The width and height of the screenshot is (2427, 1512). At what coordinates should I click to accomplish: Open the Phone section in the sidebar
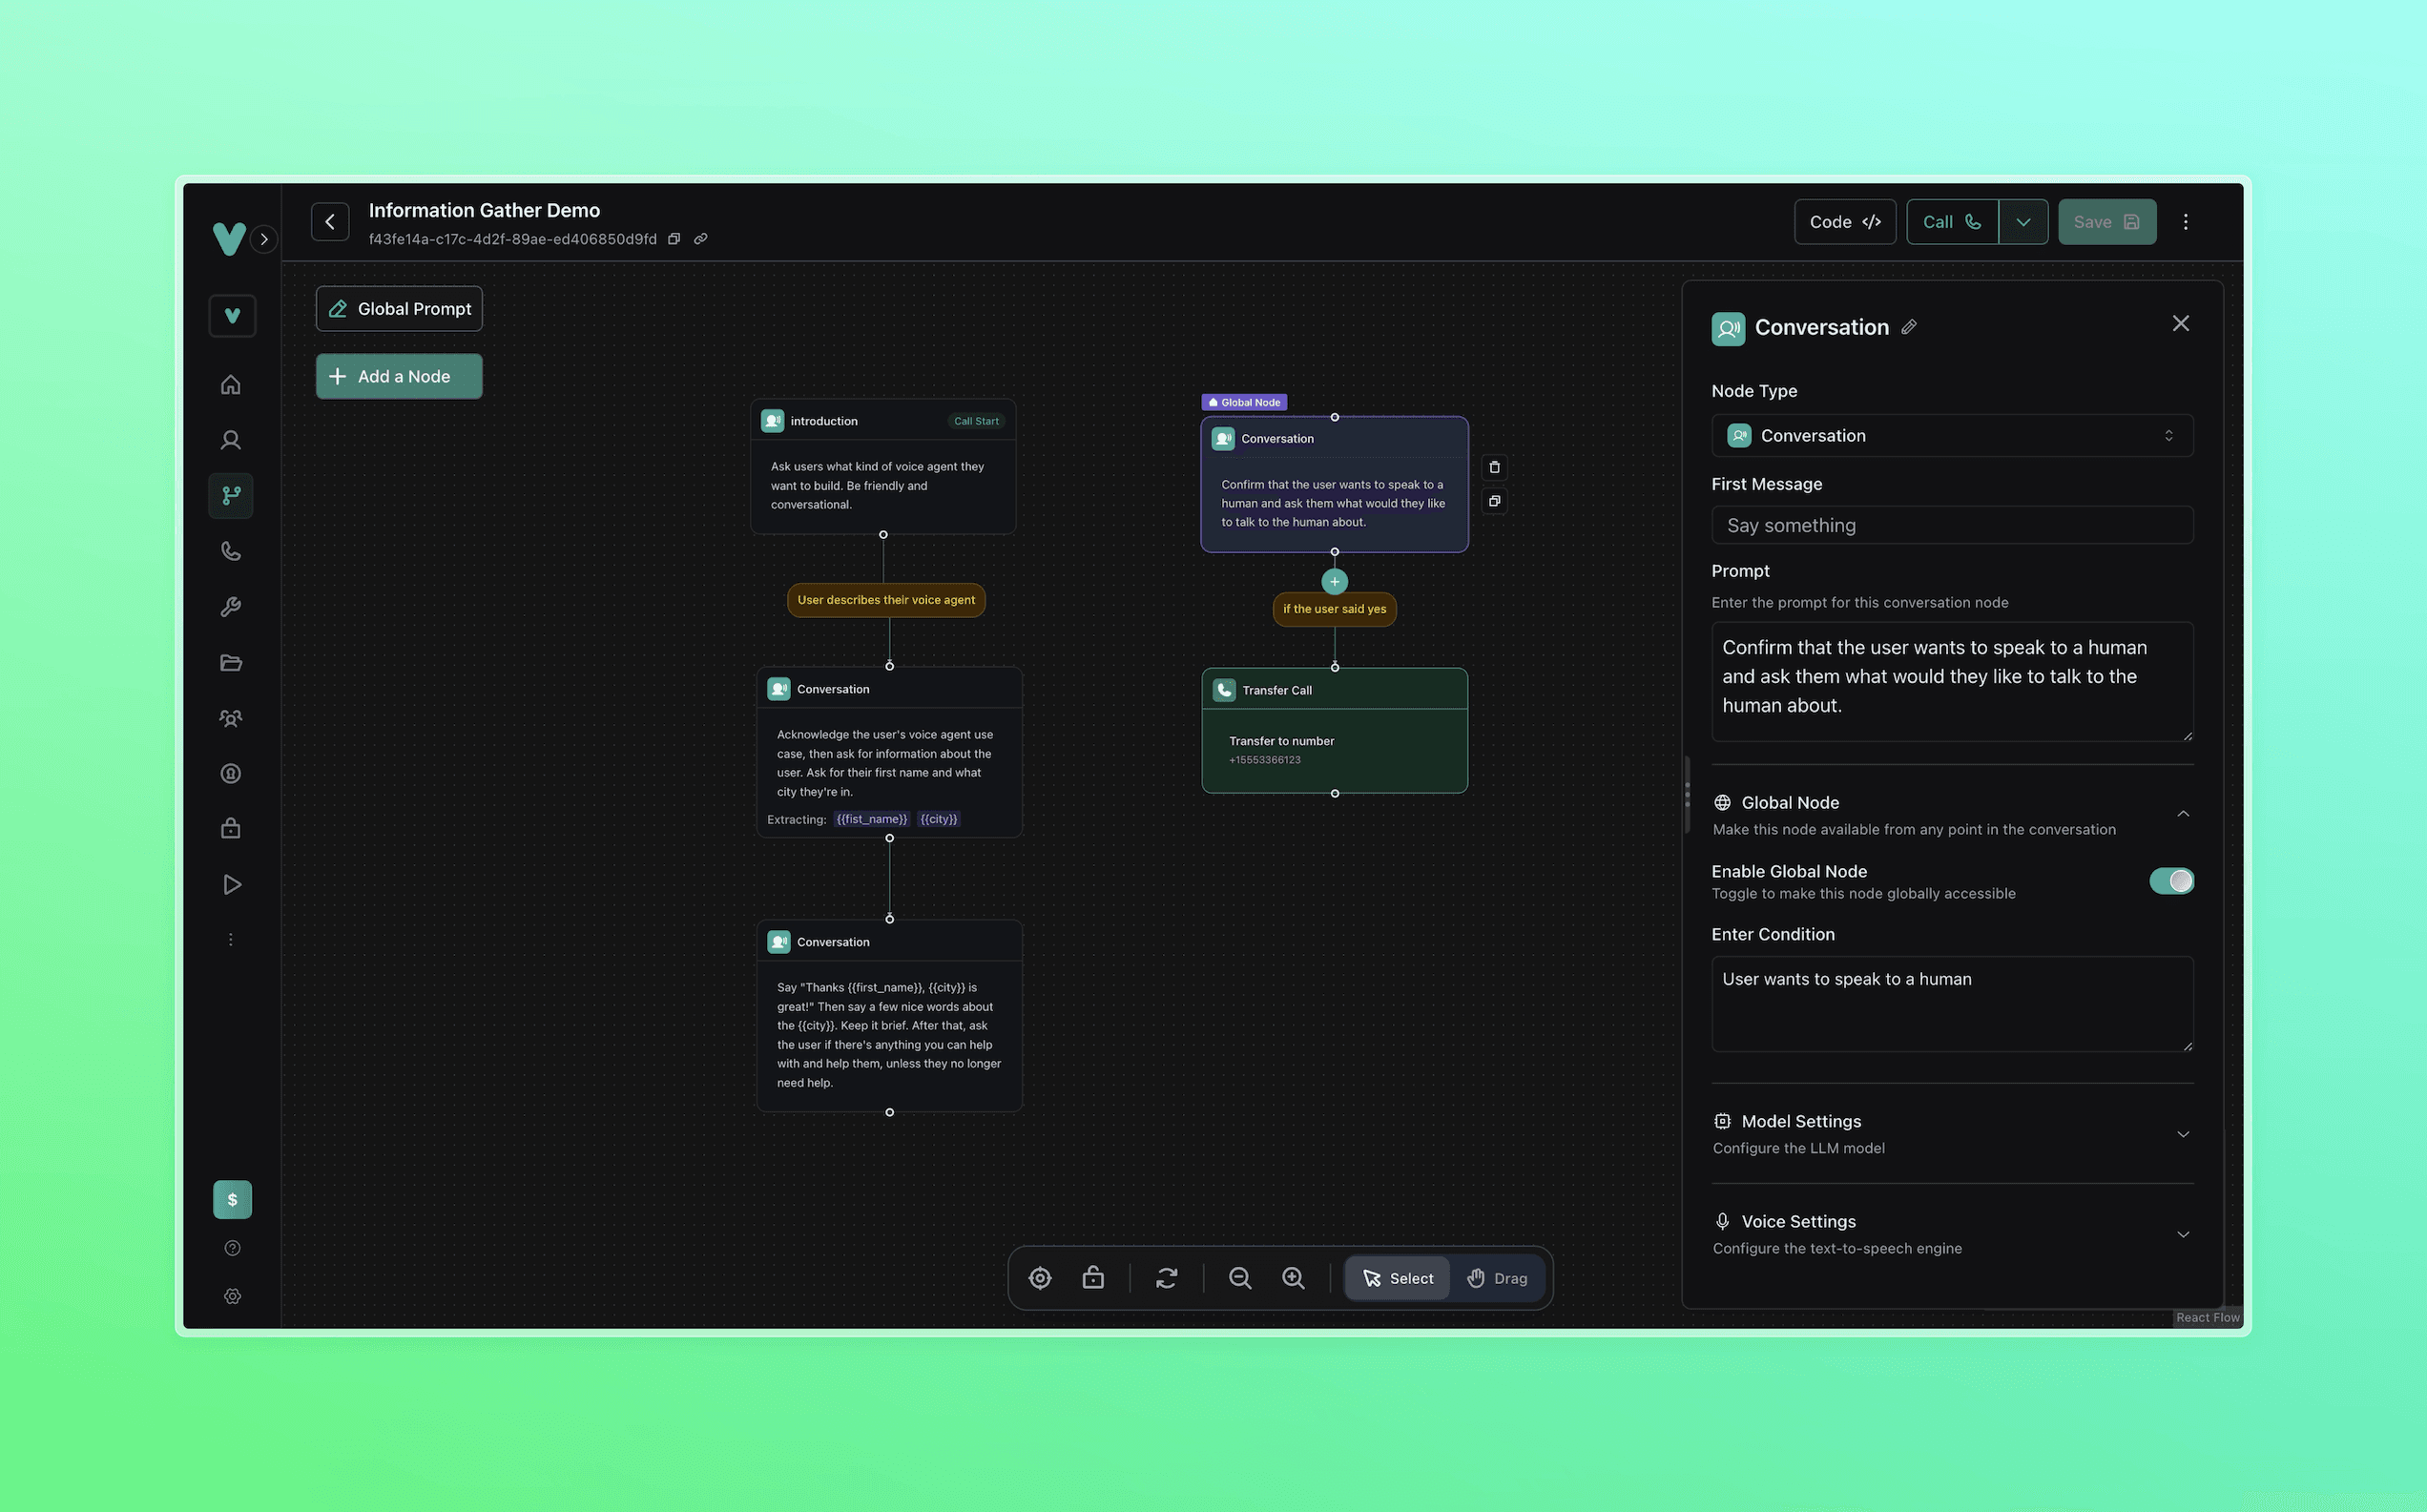[231, 551]
